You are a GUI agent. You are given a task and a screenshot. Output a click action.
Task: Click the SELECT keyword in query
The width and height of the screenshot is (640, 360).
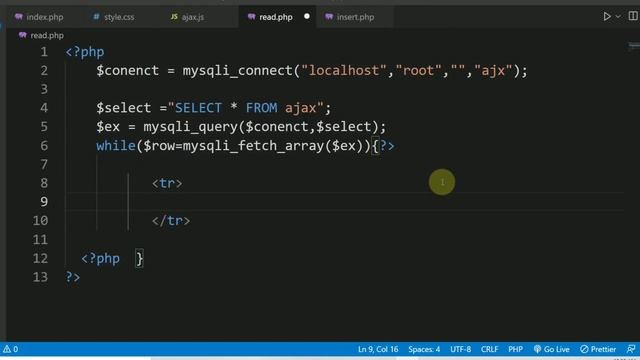198,108
